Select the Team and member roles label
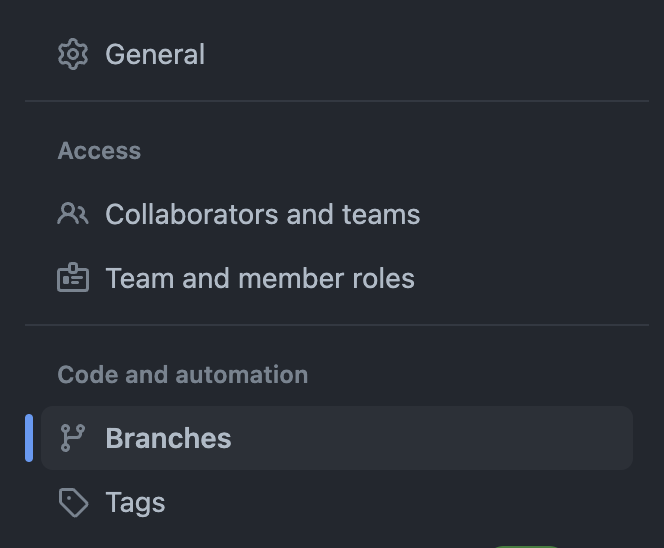This screenshot has height=548, width=664. [260, 279]
